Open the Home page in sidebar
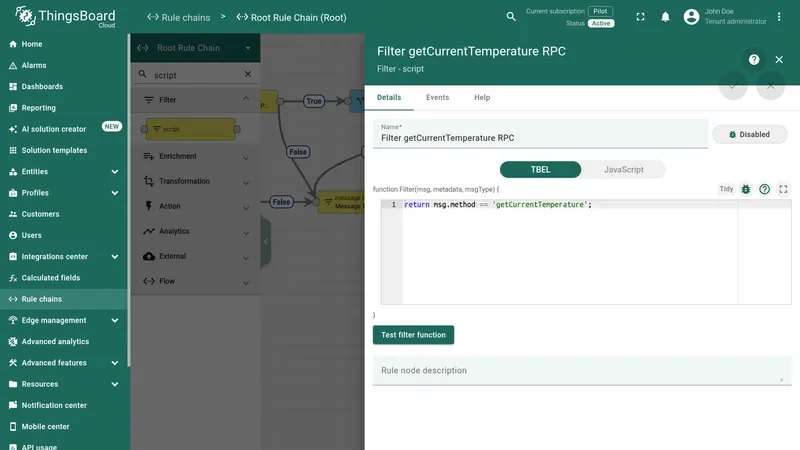 pos(64,44)
